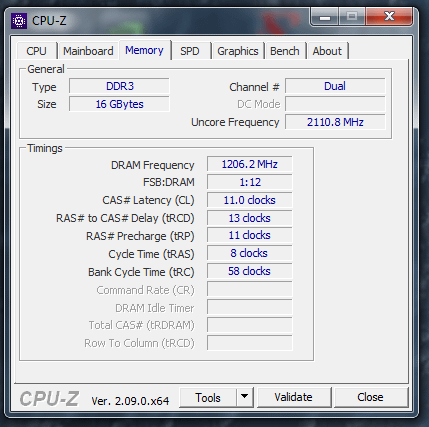
Task: Click the Close button at bottom
Action: (370, 397)
